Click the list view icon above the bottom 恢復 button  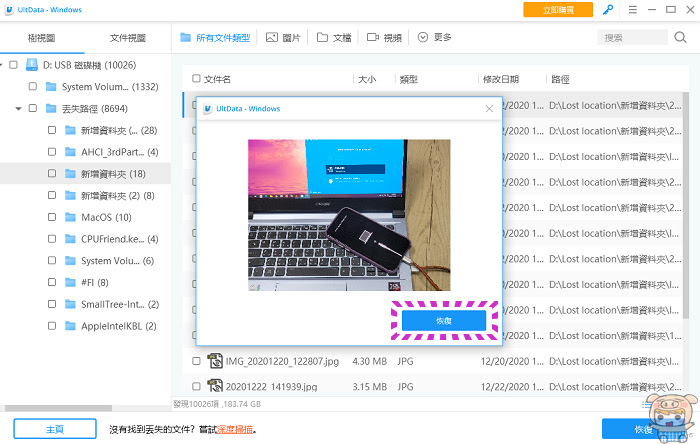646,405
